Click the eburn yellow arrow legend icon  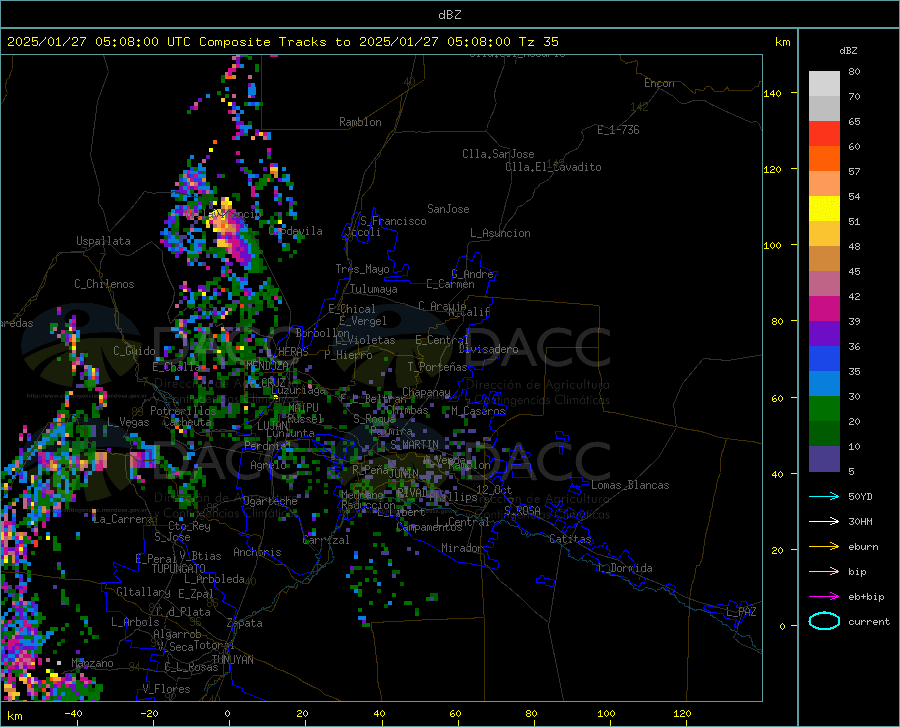point(824,547)
